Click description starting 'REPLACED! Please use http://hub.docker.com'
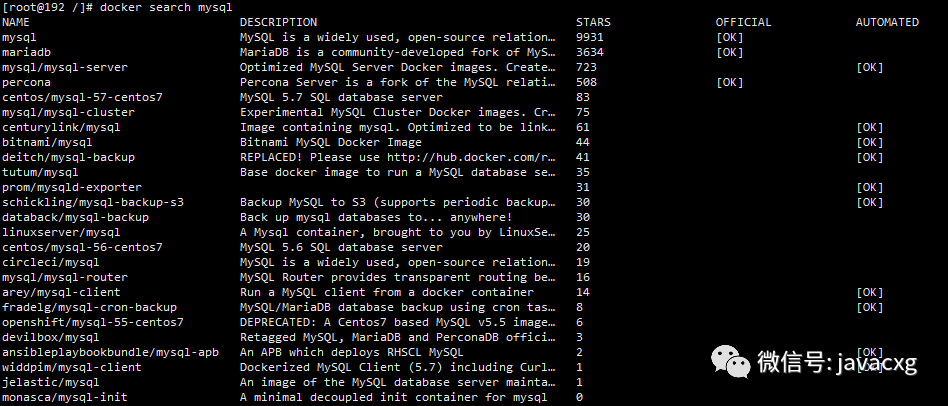 [x=397, y=157]
